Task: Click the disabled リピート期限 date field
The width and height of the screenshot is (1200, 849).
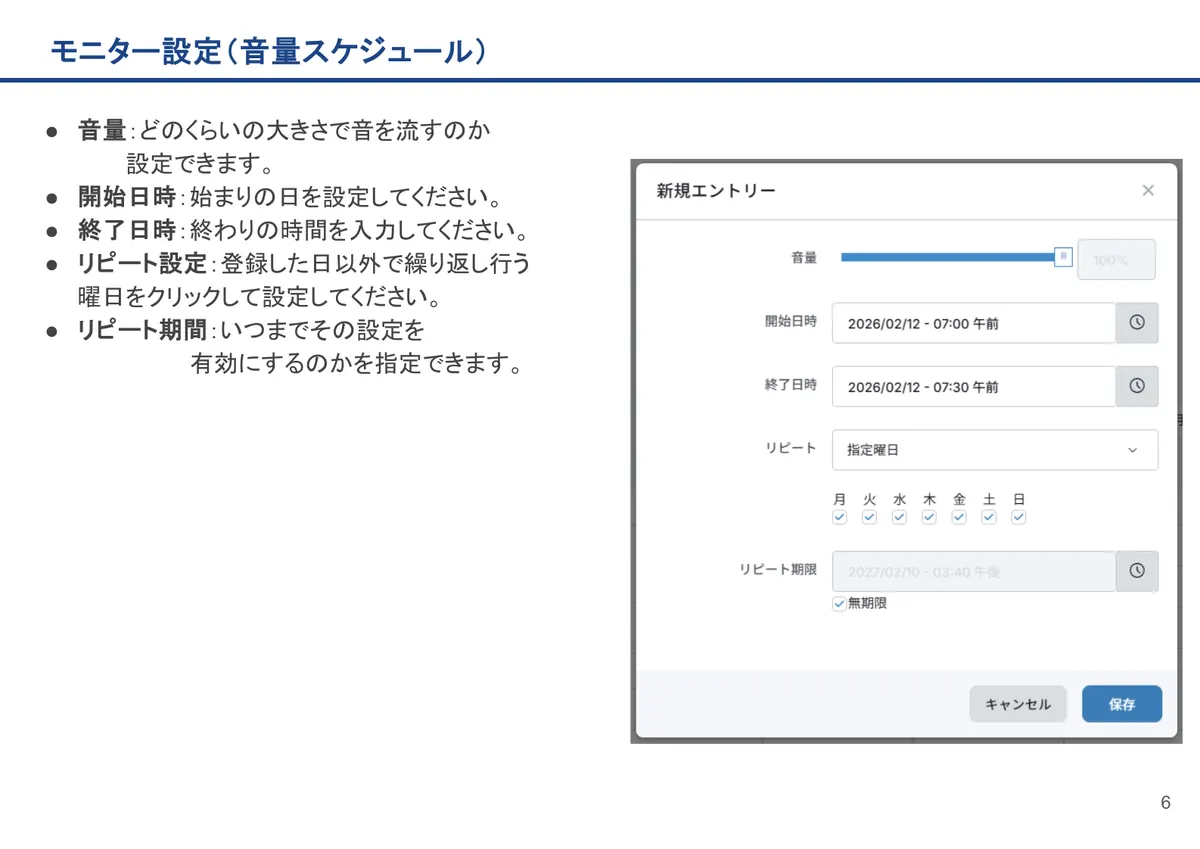Action: point(974,571)
